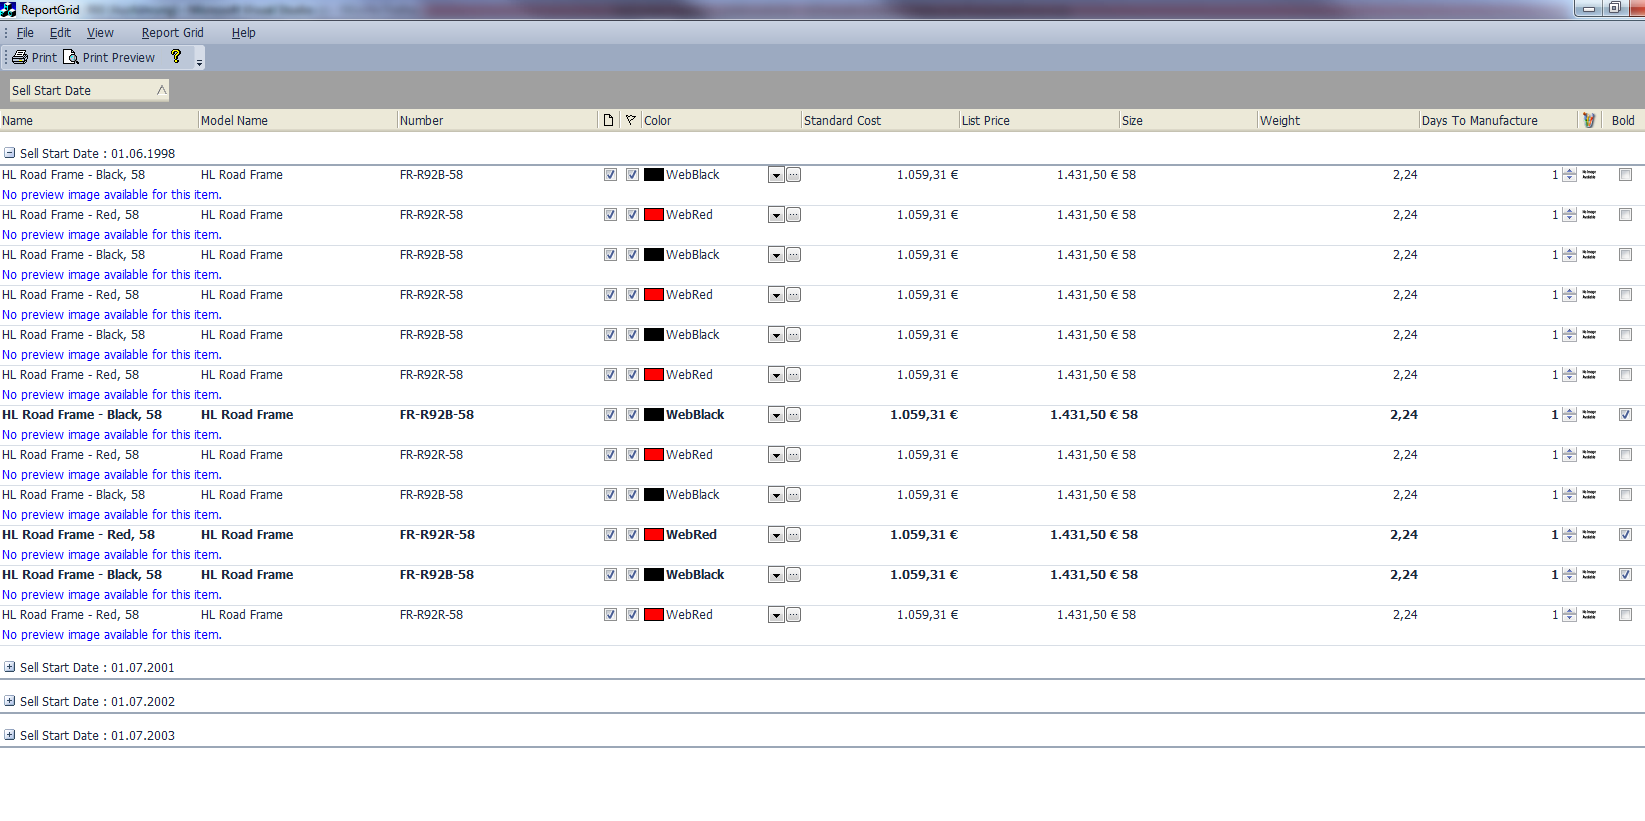The height and width of the screenshot is (821, 1645).
Task: Click ellipsis button in first bold WebBlack row
Action: (x=793, y=415)
